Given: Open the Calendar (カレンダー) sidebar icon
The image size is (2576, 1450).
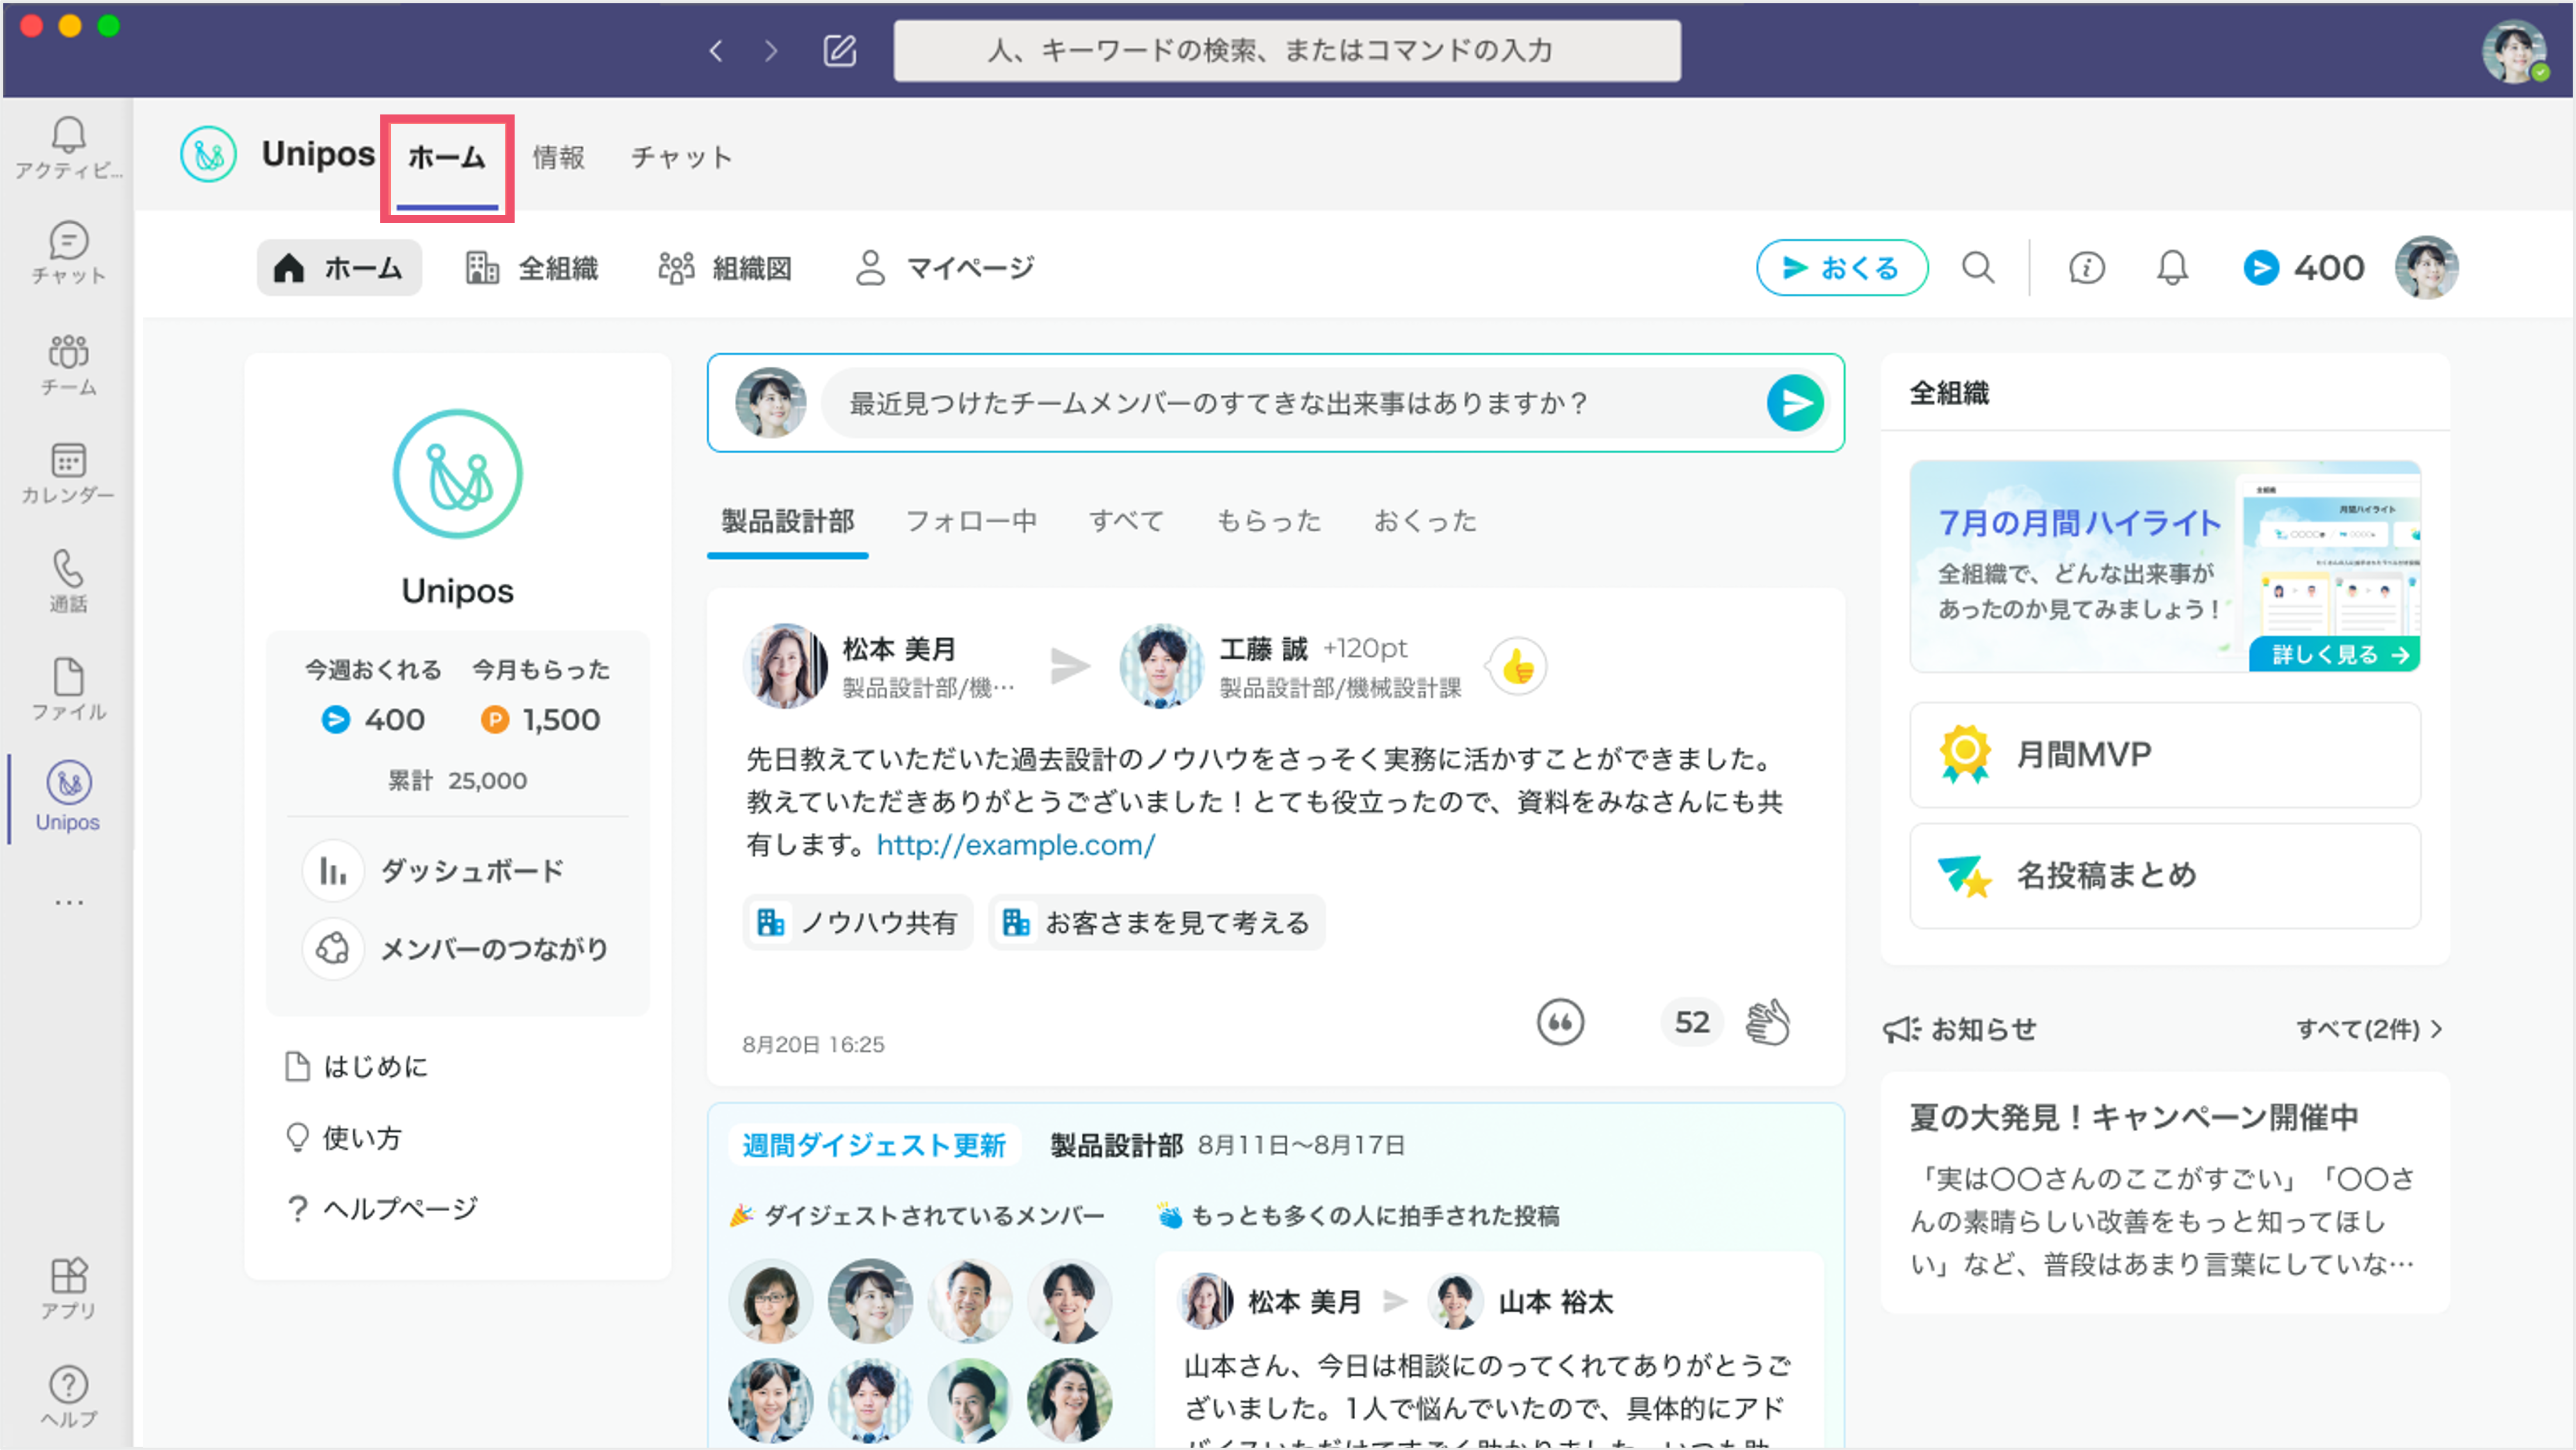Looking at the screenshot, I should 68,473.
